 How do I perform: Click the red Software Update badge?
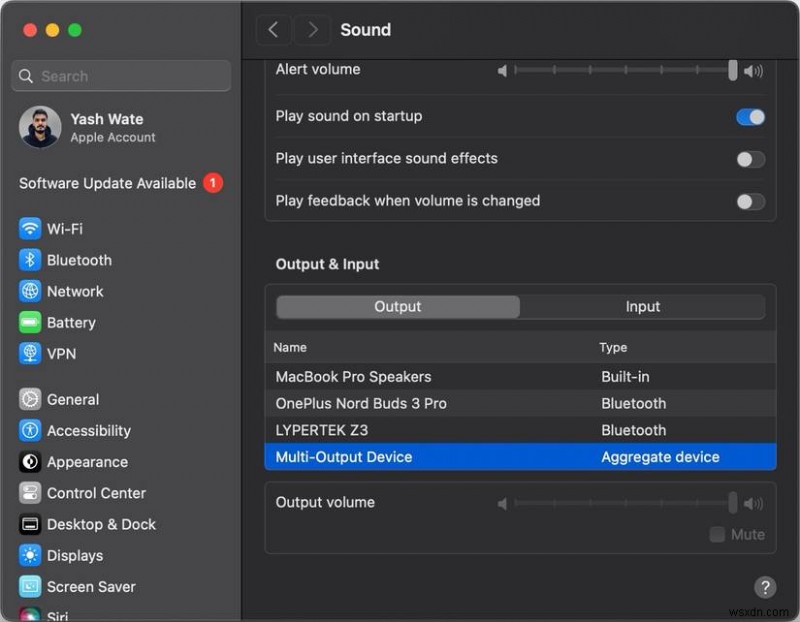tap(213, 183)
